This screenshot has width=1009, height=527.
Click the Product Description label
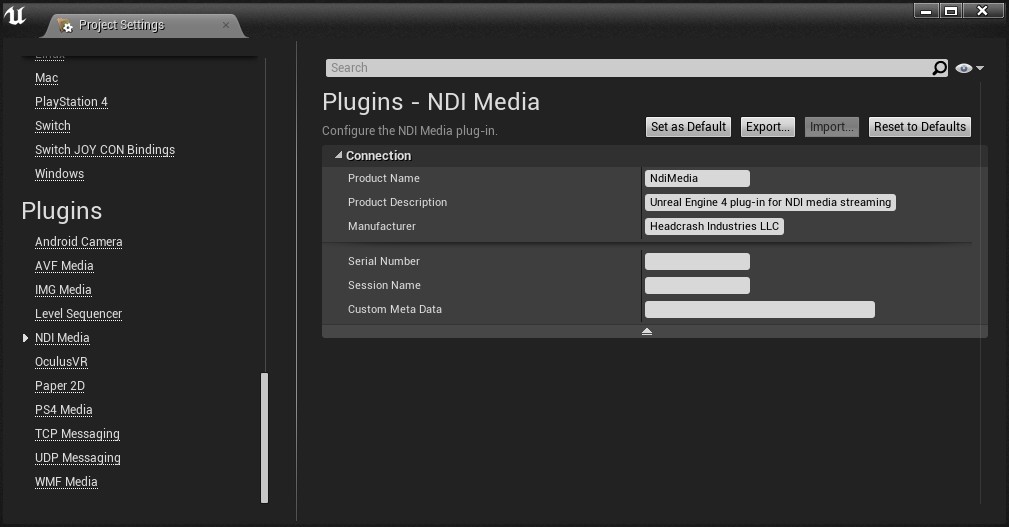coord(397,202)
